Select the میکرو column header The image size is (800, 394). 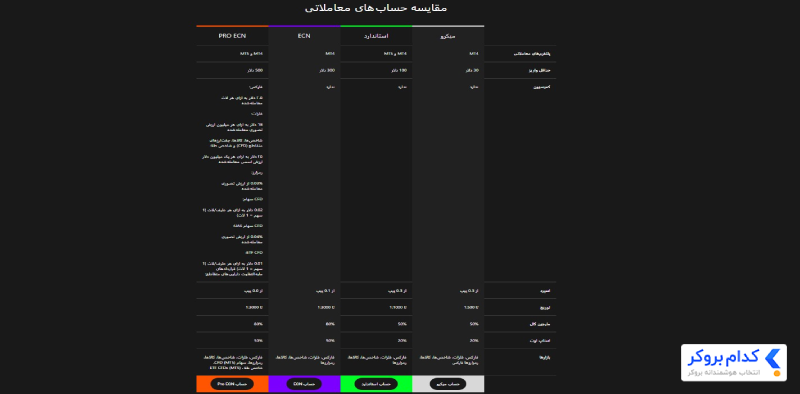coord(448,37)
